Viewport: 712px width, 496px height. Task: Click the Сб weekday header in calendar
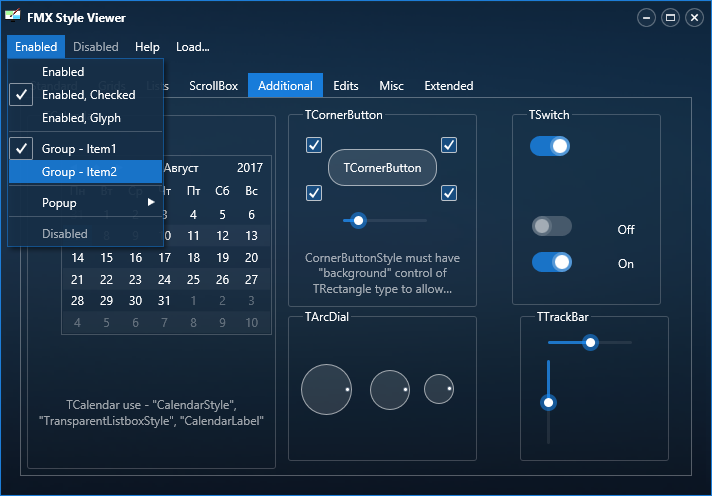(222, 191)
